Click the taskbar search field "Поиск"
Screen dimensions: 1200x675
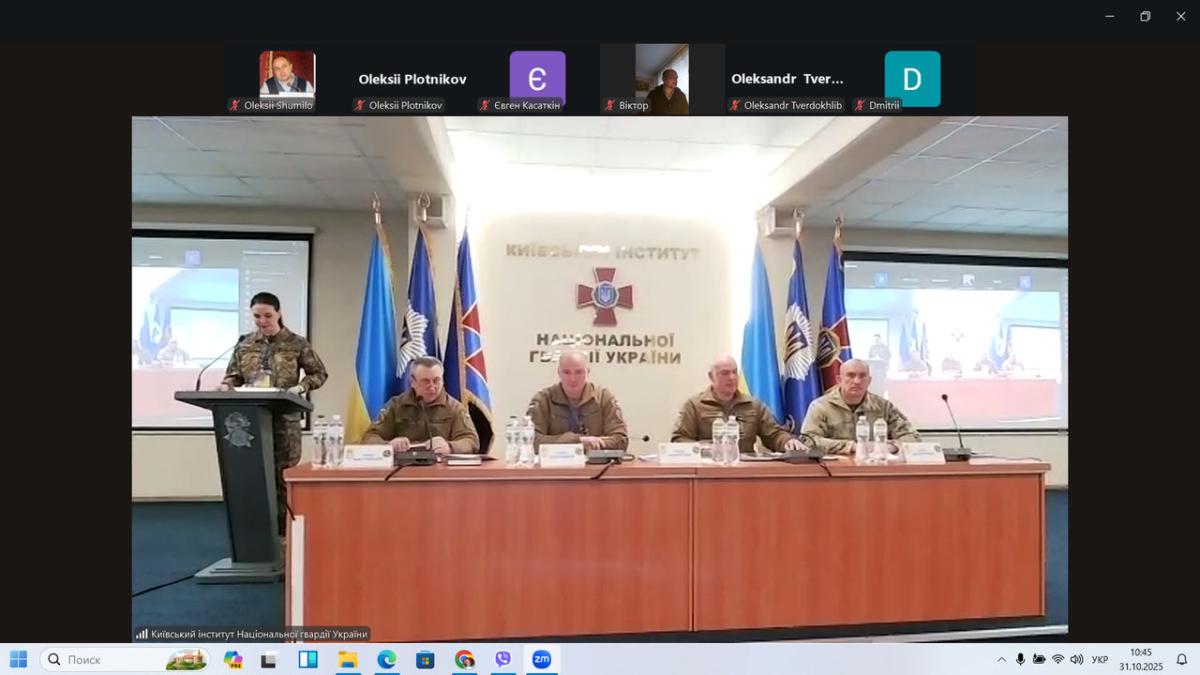tap(125, 659)
